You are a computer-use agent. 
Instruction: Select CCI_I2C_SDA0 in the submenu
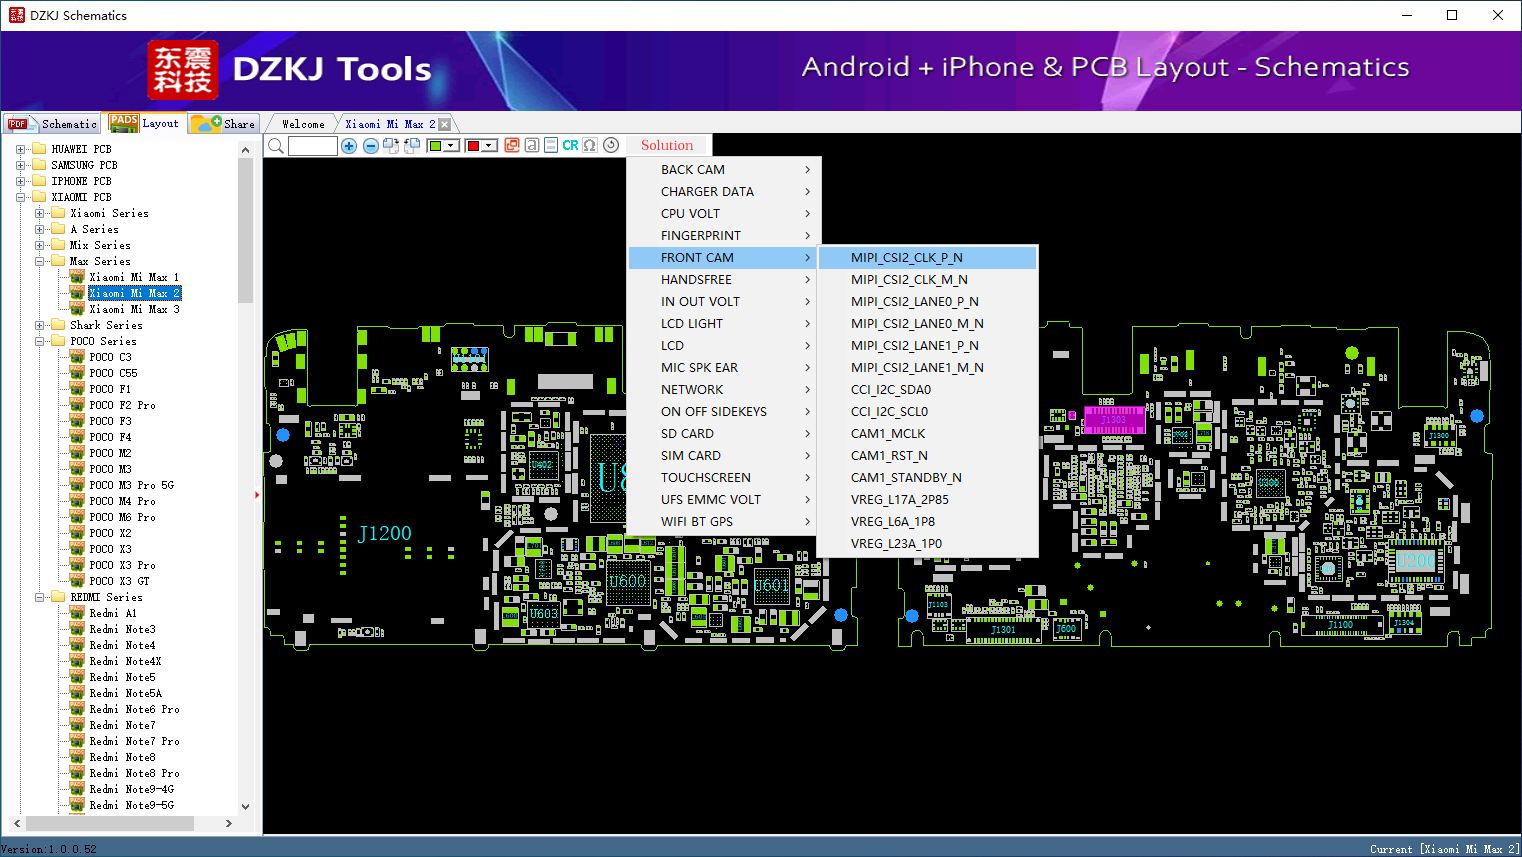(927, 390)
